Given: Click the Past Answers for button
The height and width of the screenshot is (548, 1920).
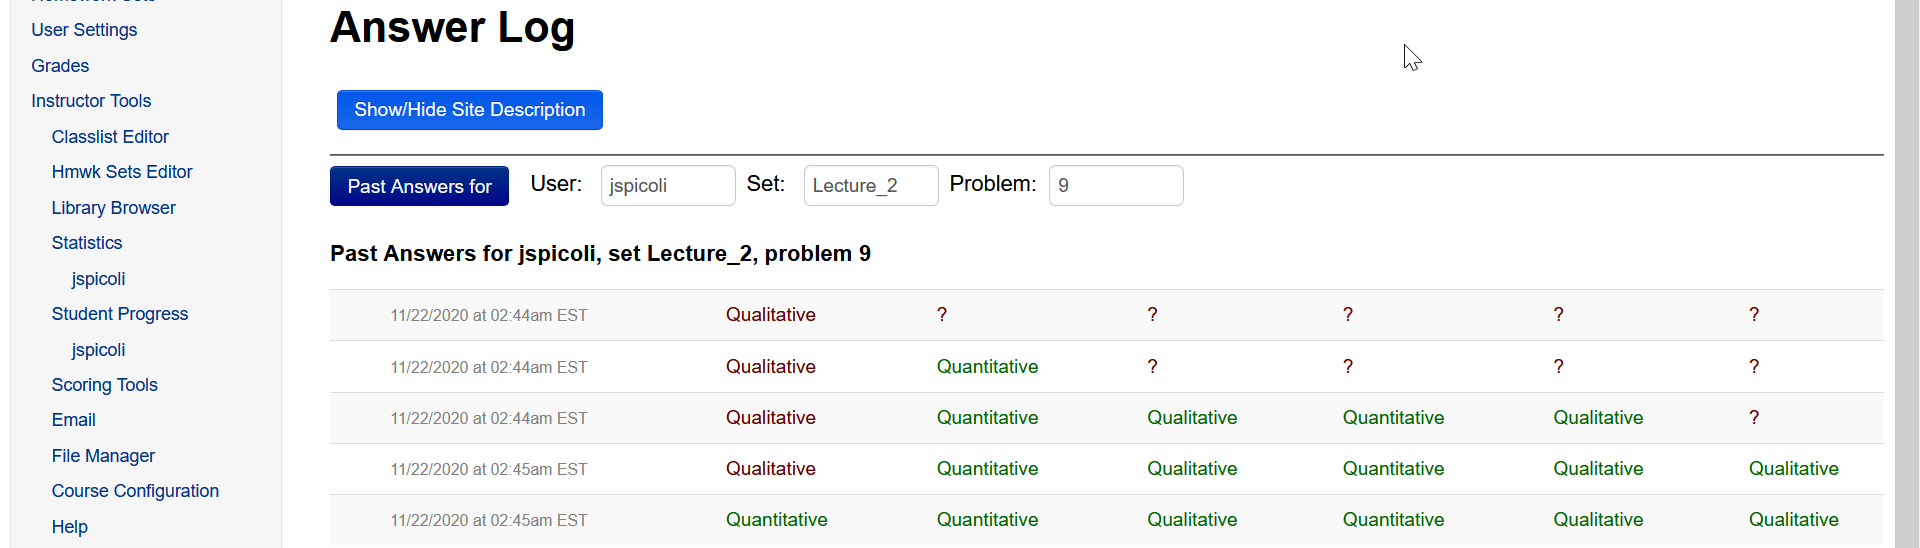Looking at the screenshot, I should pyautogui.click(x=419, y=186).
